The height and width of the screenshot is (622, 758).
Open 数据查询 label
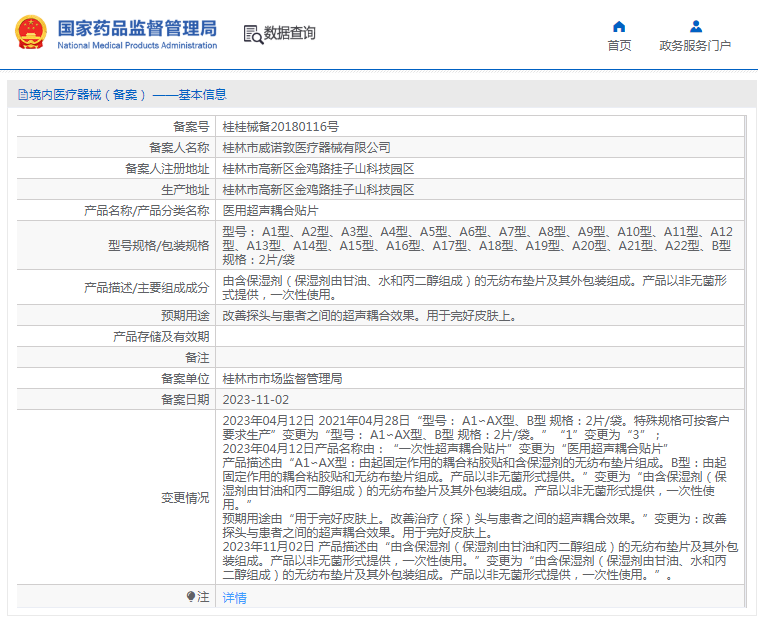click(290, 33)
